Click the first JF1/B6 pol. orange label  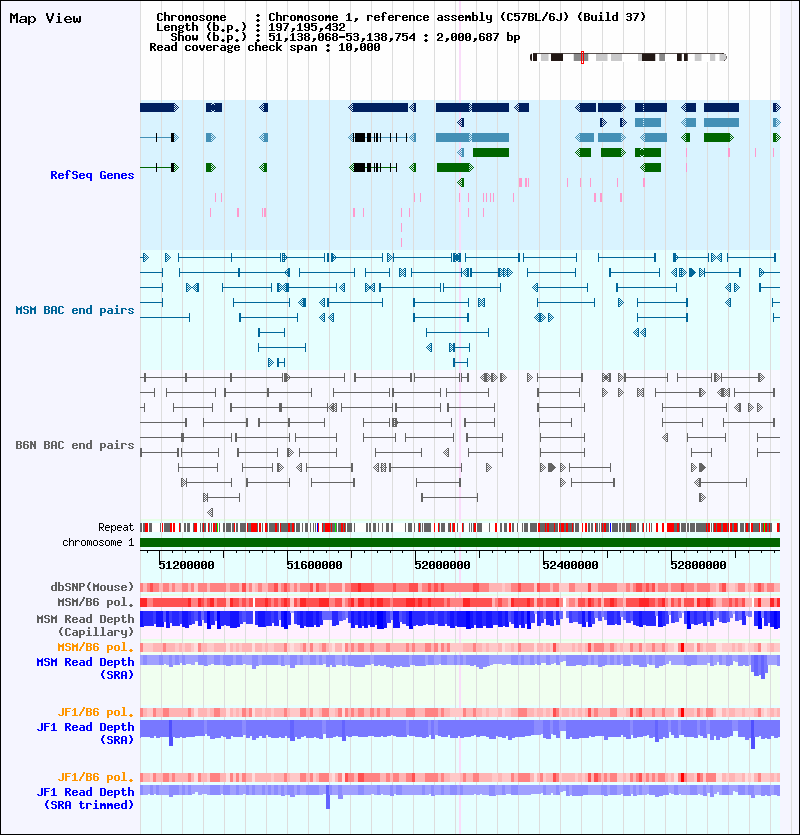[96, 712]
